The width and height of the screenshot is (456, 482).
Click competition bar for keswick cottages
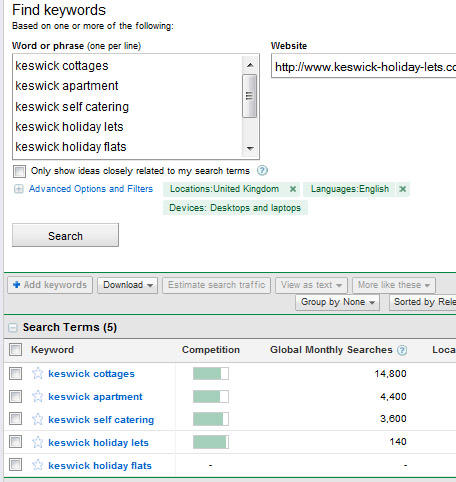pyautogui.click(x=211, y=373)
